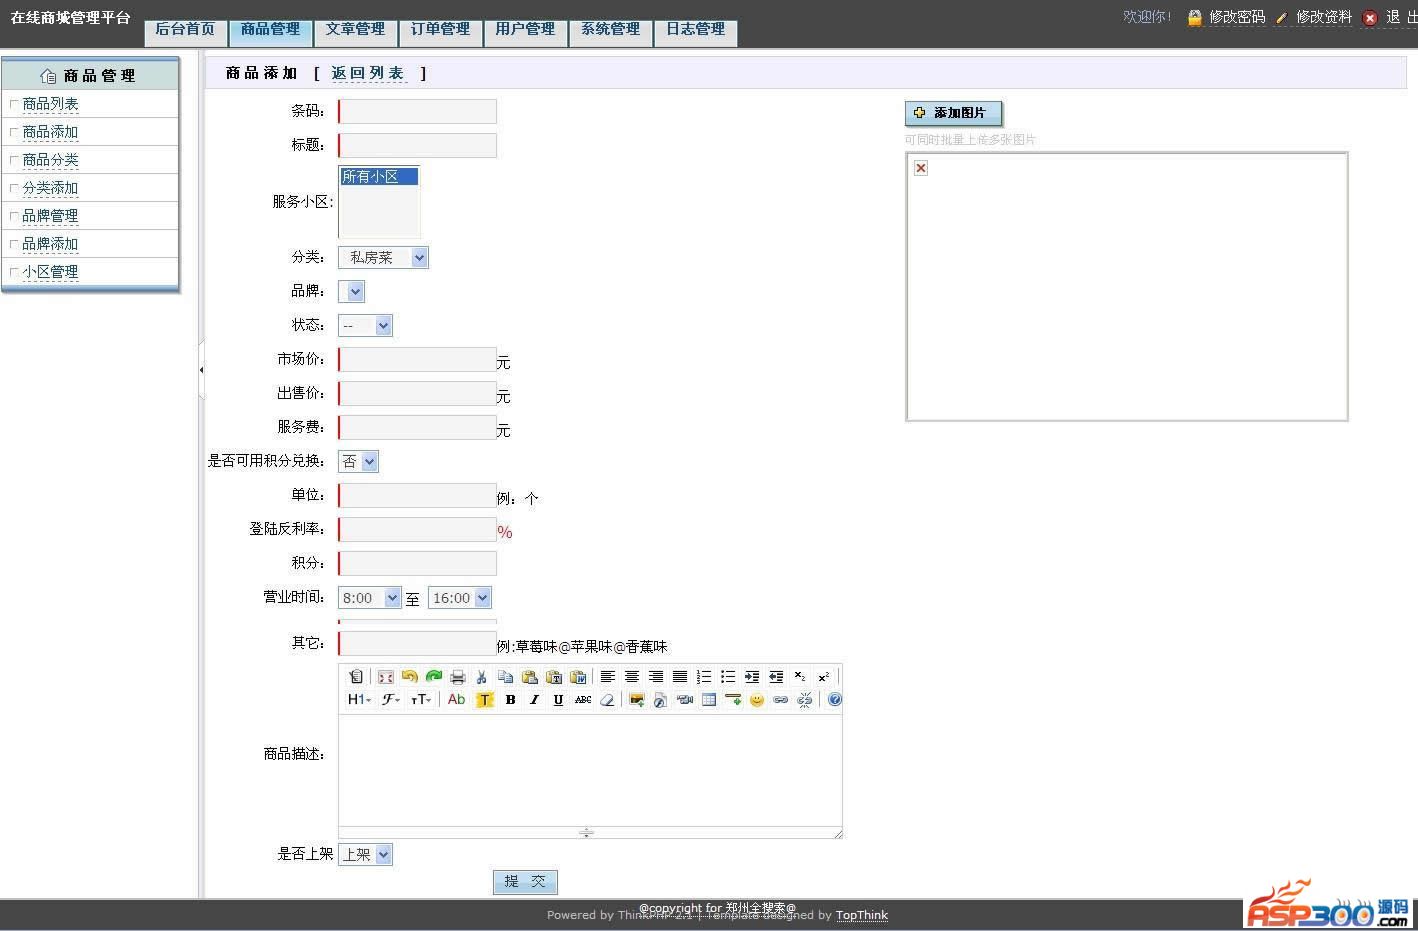Screen dimensions: 1418x931
Task: Click the 提交 submit button
Action: coord(525,881)
